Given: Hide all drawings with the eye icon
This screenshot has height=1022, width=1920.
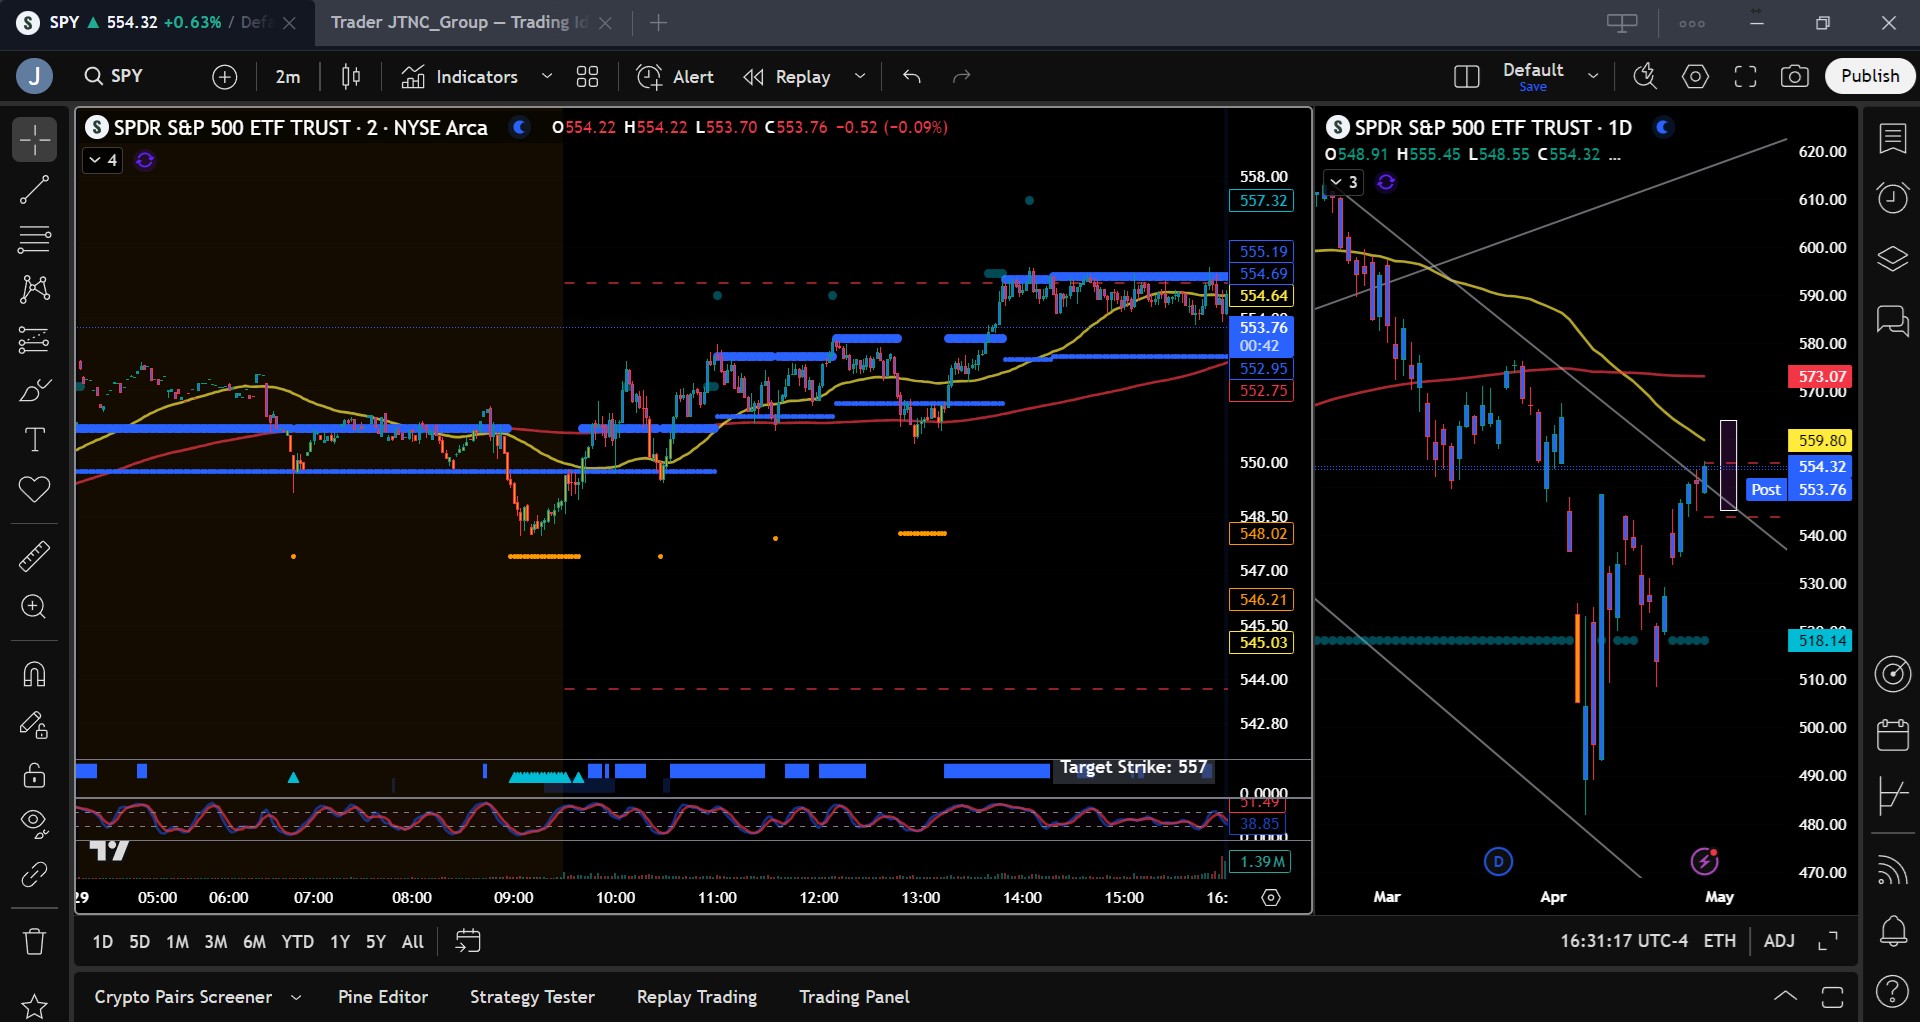Looking at the screenshot, I should 34,823.
